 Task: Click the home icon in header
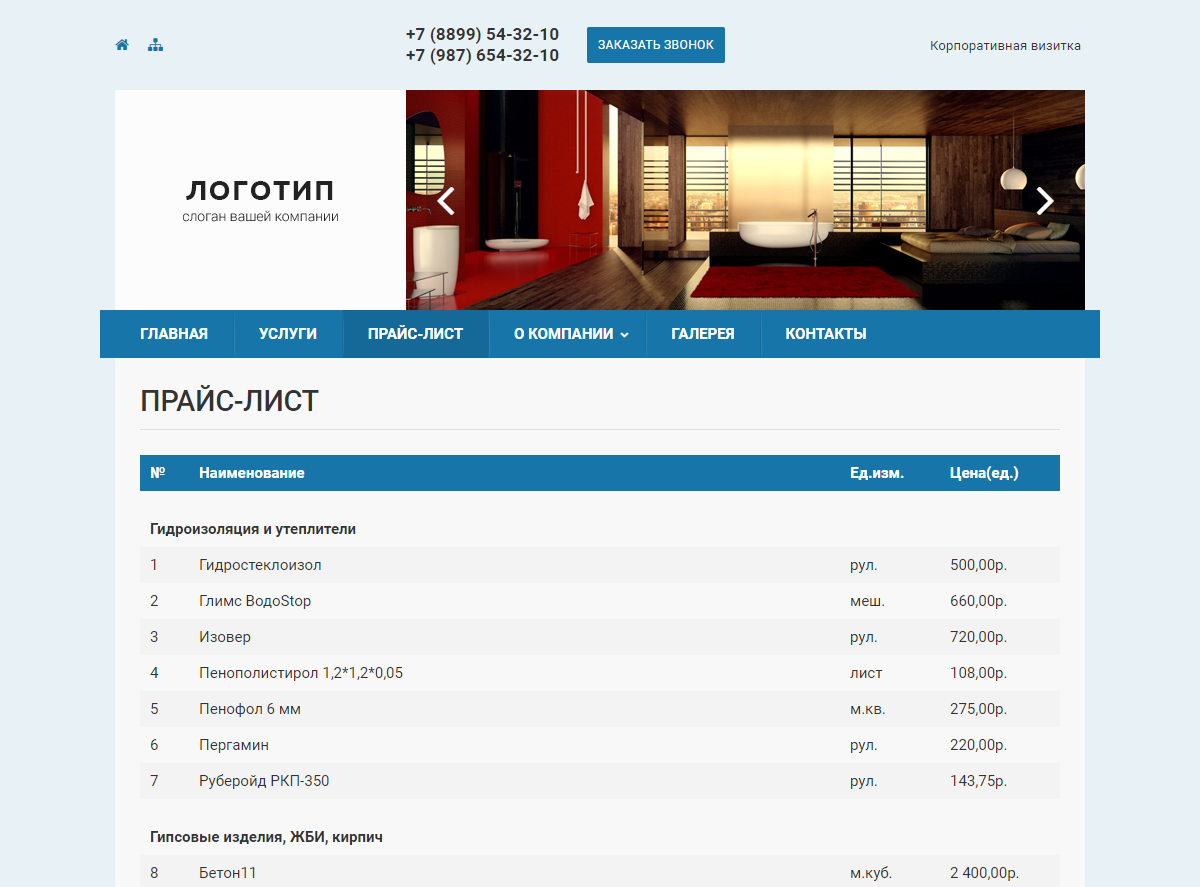coord(122,45)
